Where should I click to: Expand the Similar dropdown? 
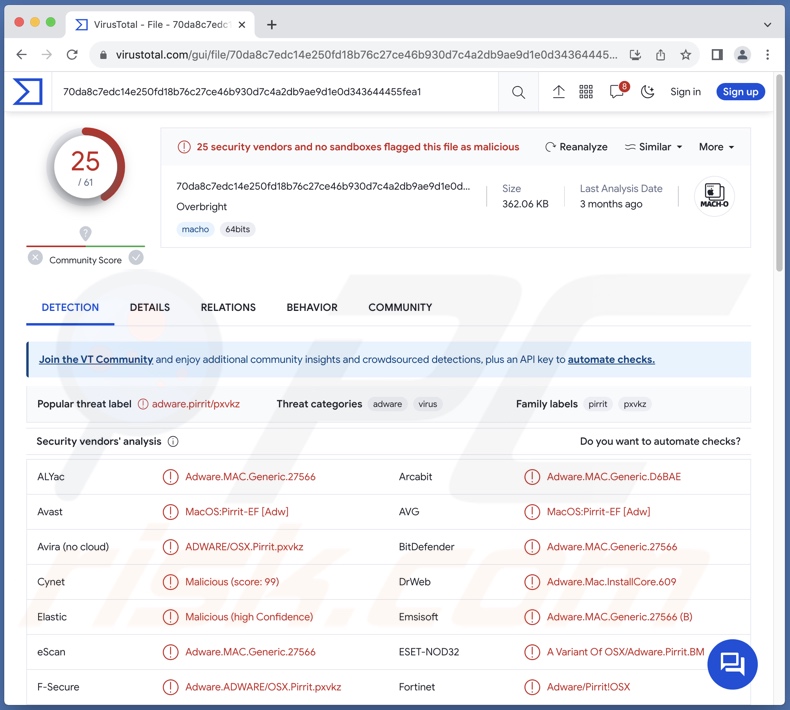point(653,147)
